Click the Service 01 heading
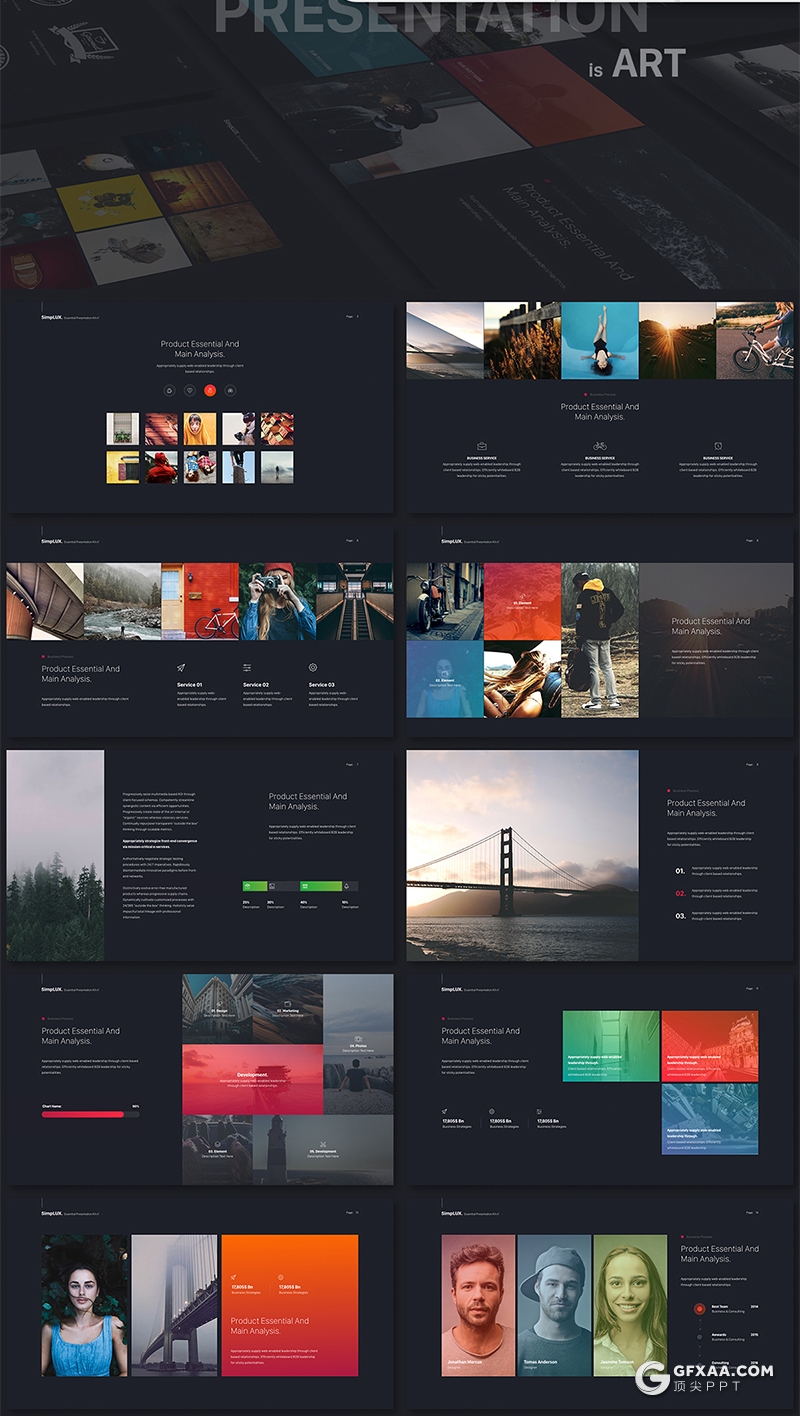Image resolution: width=800 pixels, height=1416 pixels. point(189,685)
